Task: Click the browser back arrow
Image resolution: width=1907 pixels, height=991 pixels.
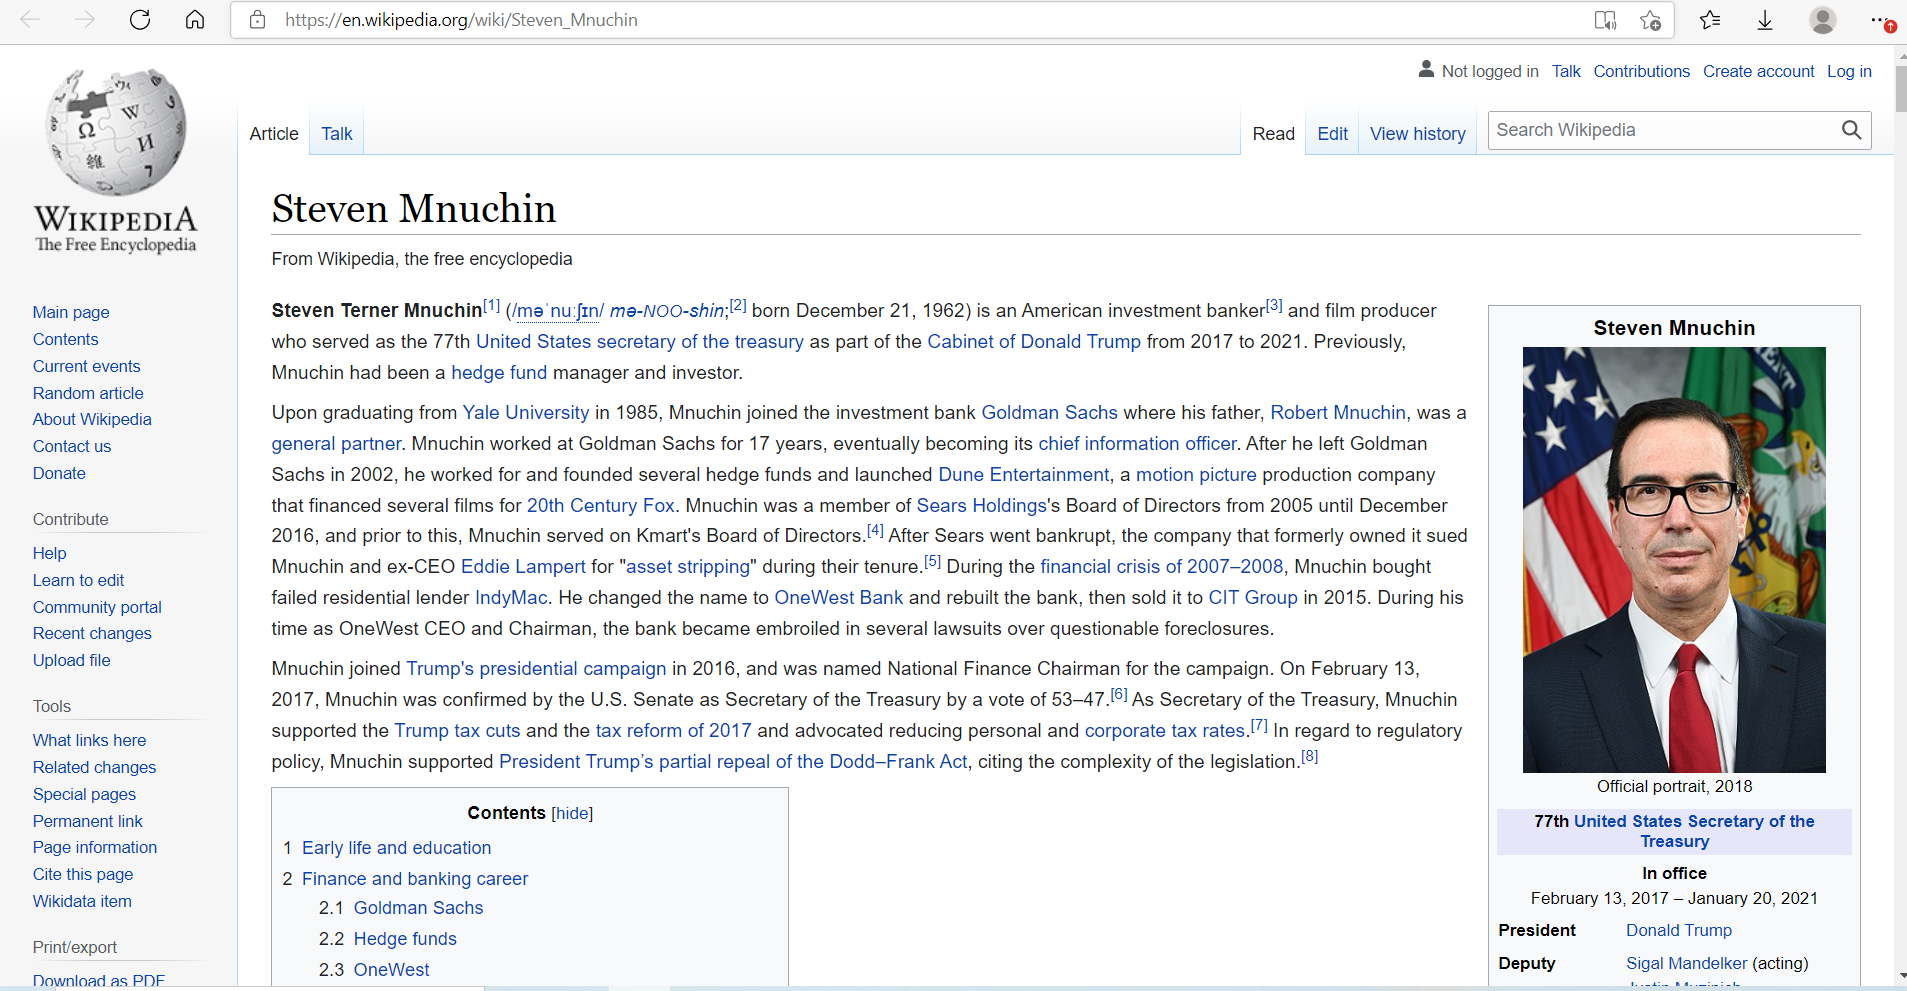Action: 30,19
